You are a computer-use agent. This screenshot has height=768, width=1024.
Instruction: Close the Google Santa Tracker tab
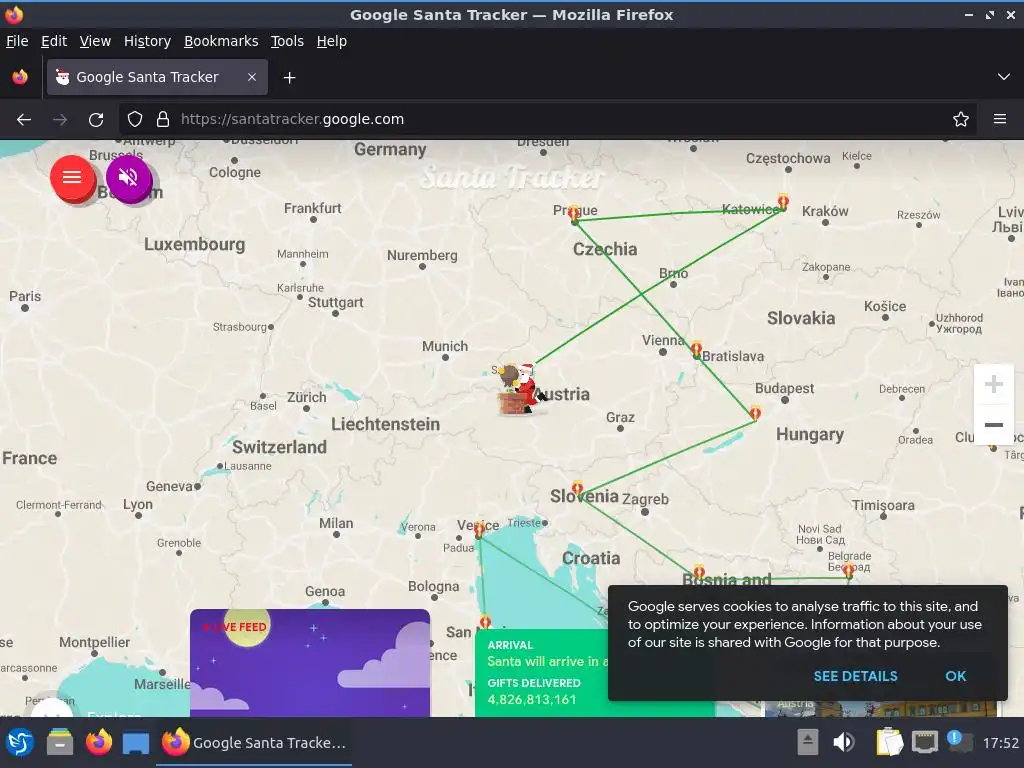251,77
